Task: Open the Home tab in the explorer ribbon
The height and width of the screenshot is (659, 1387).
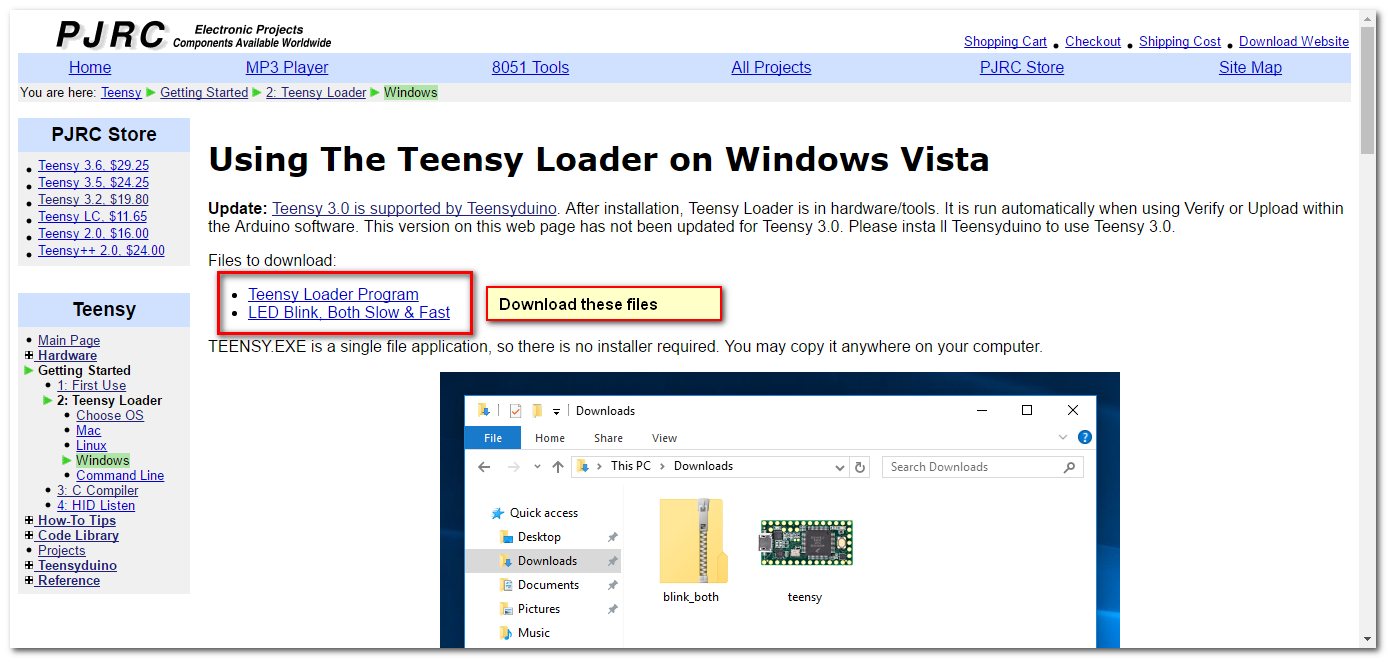Action: (550, 438)
